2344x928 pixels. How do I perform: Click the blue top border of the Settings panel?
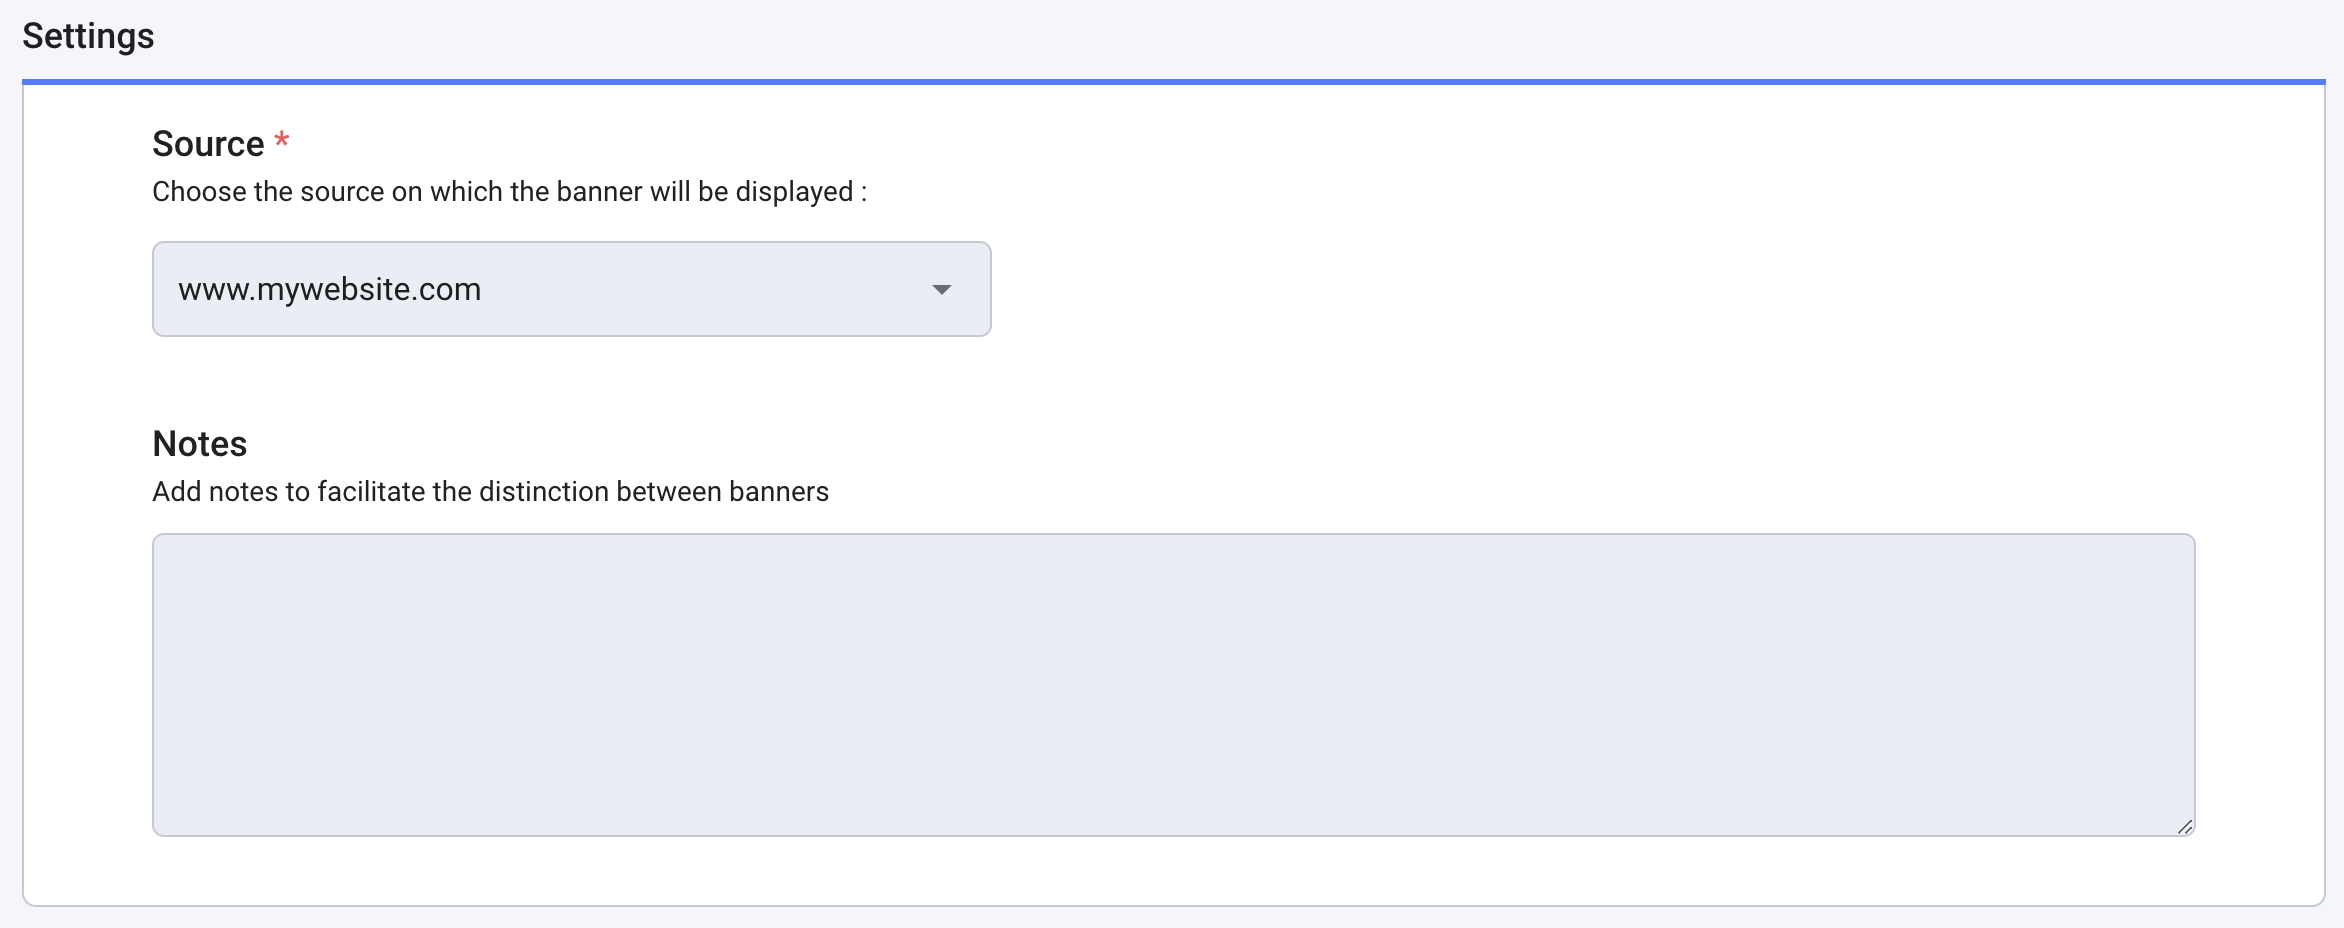[x=1172, y=81]
